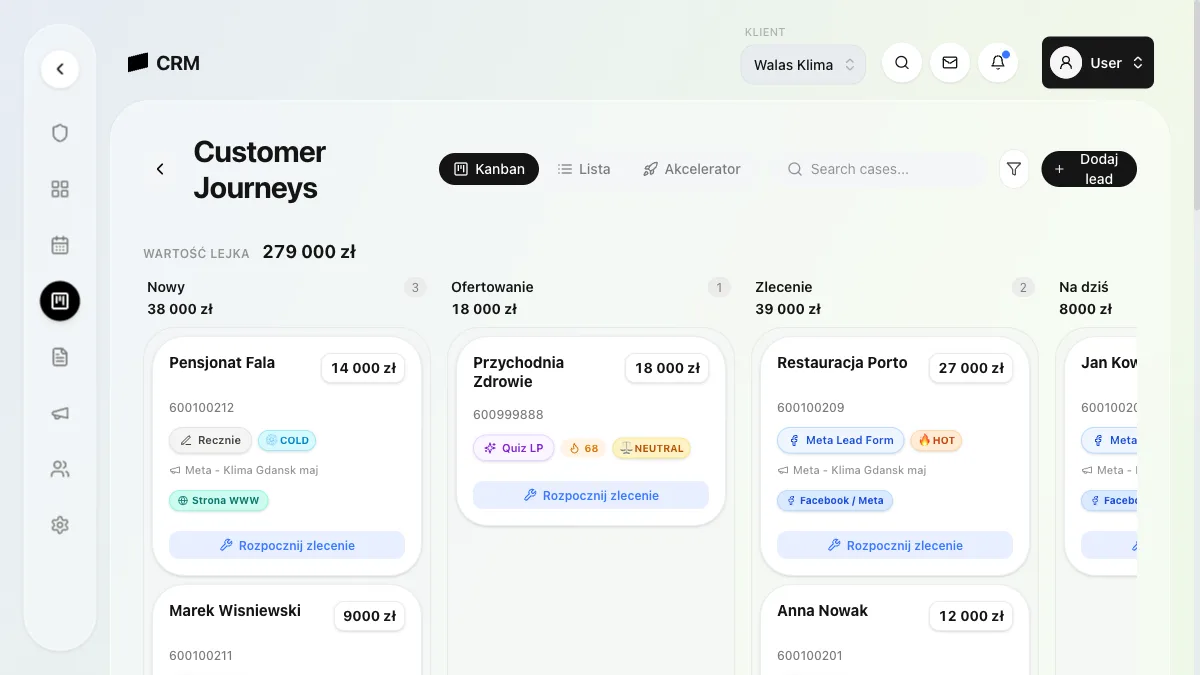This screenshot has width=1200, height=675.
Task: Click the search icon in top bar
Action: point(902,63)
